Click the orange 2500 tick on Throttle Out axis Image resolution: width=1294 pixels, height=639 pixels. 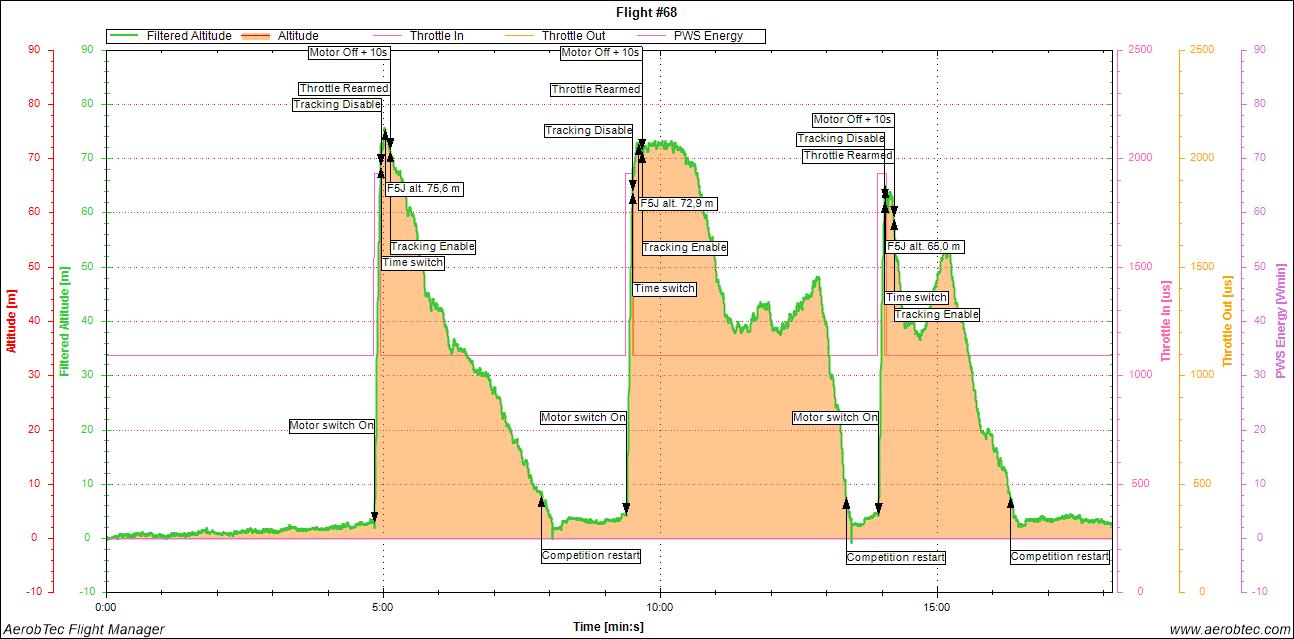pos(1202,49)
